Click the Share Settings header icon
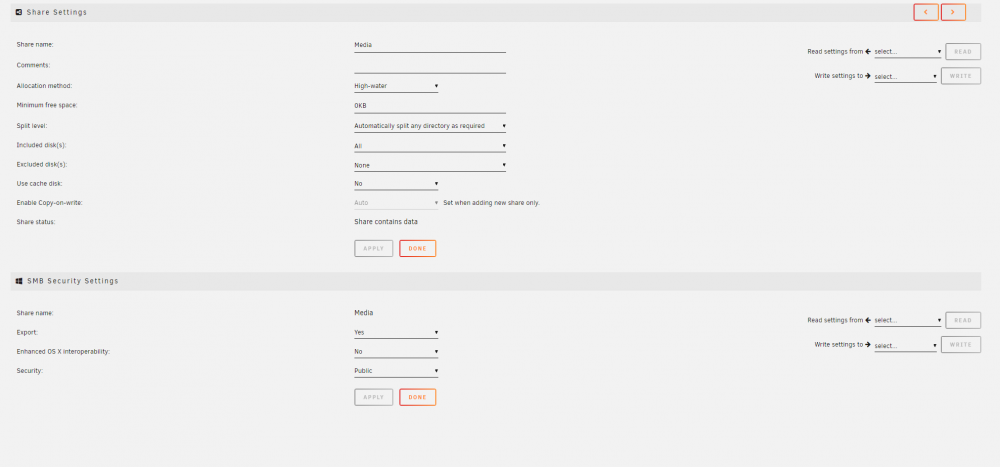The image size is (1000, 467). [18, 12]
